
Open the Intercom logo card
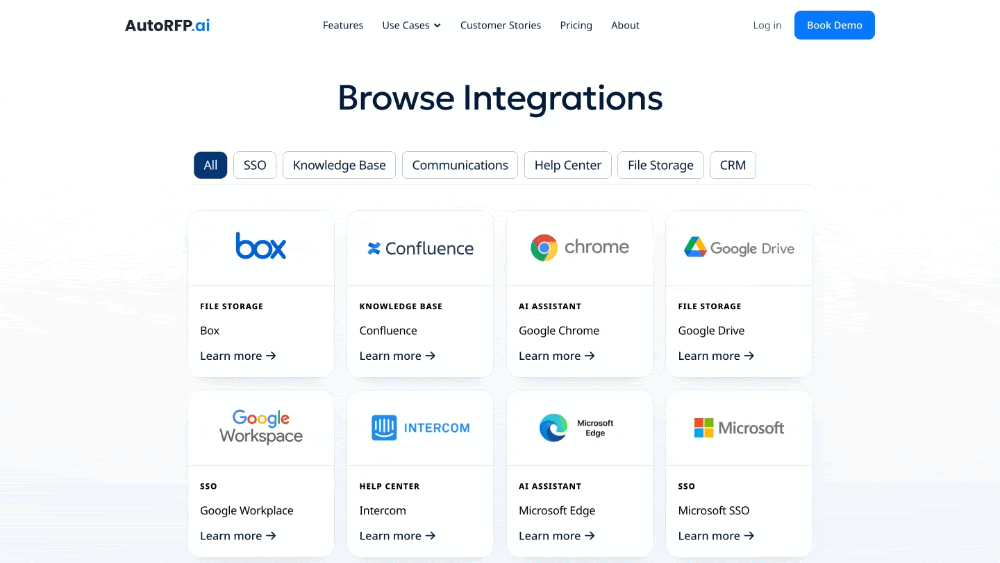[420, 428]
